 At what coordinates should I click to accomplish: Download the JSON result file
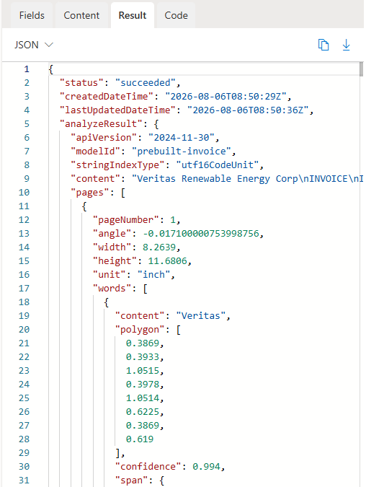pos(346,45)
